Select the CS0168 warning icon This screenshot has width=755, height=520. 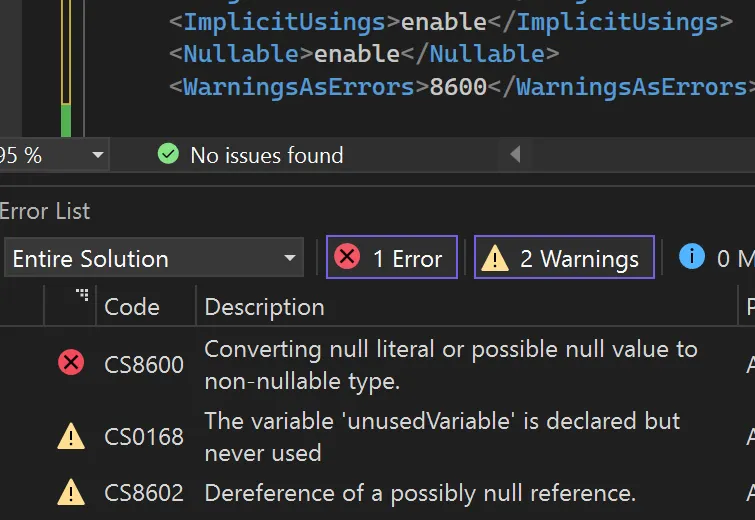[71, 436]
